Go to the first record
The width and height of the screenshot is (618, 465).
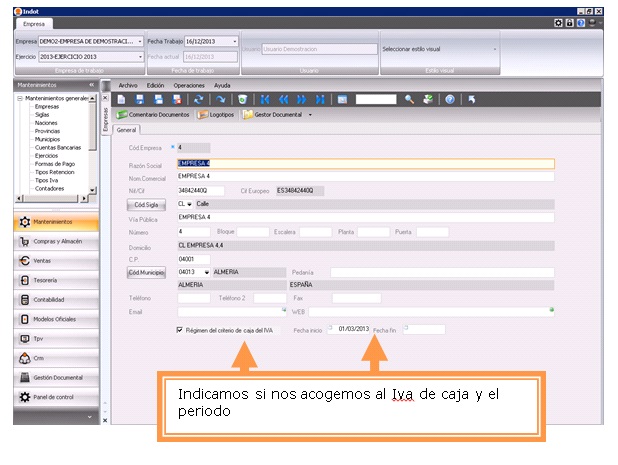tap(265, 100)
